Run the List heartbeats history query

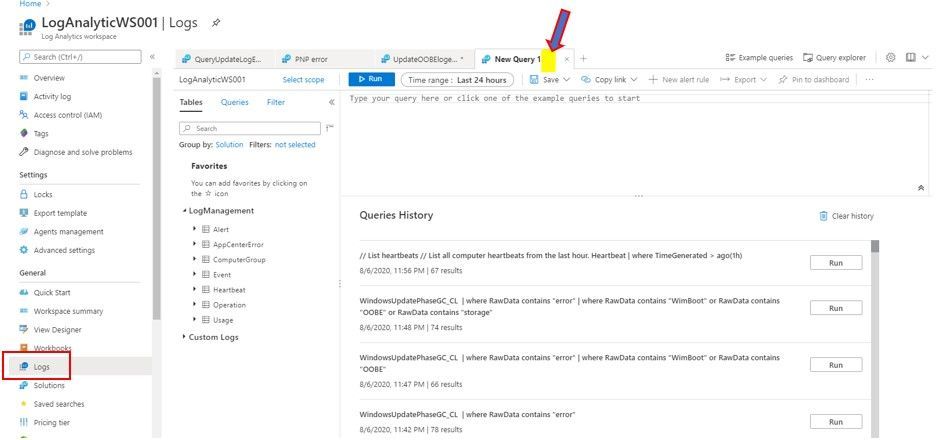[x=836, y=263]
